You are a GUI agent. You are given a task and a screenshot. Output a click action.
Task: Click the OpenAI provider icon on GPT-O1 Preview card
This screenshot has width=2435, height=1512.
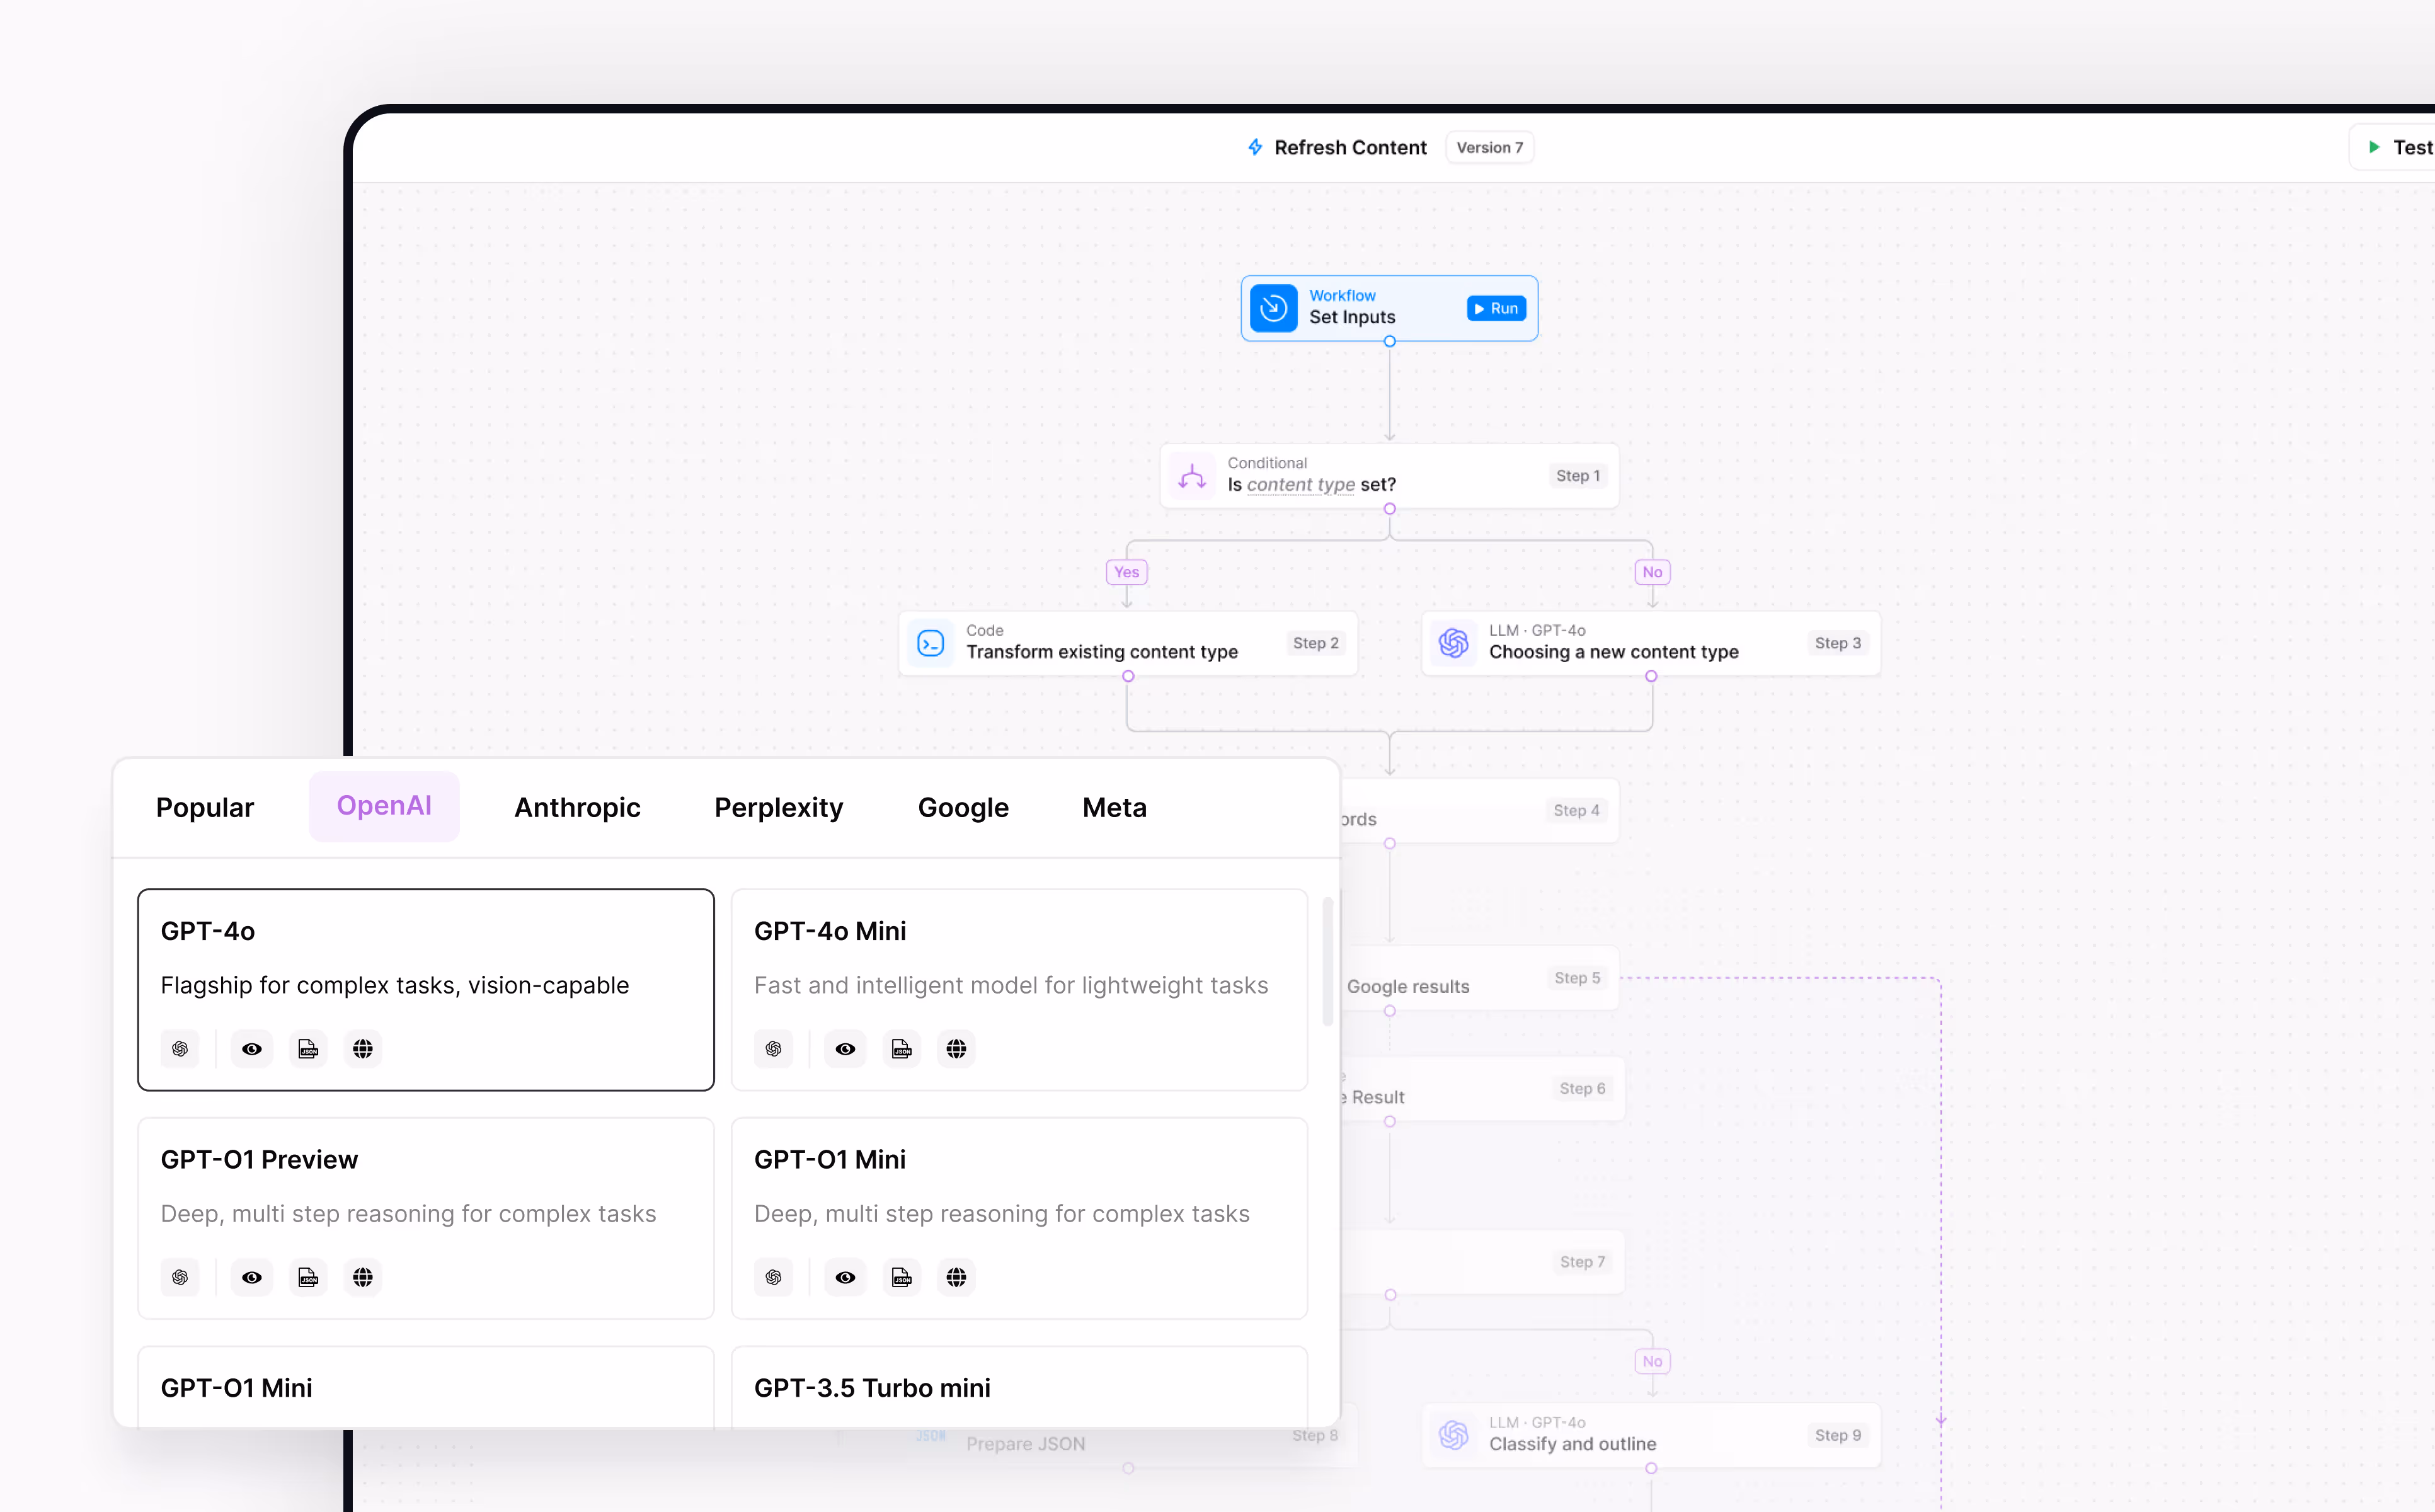pyautogui.click(x=180, y=1277)
